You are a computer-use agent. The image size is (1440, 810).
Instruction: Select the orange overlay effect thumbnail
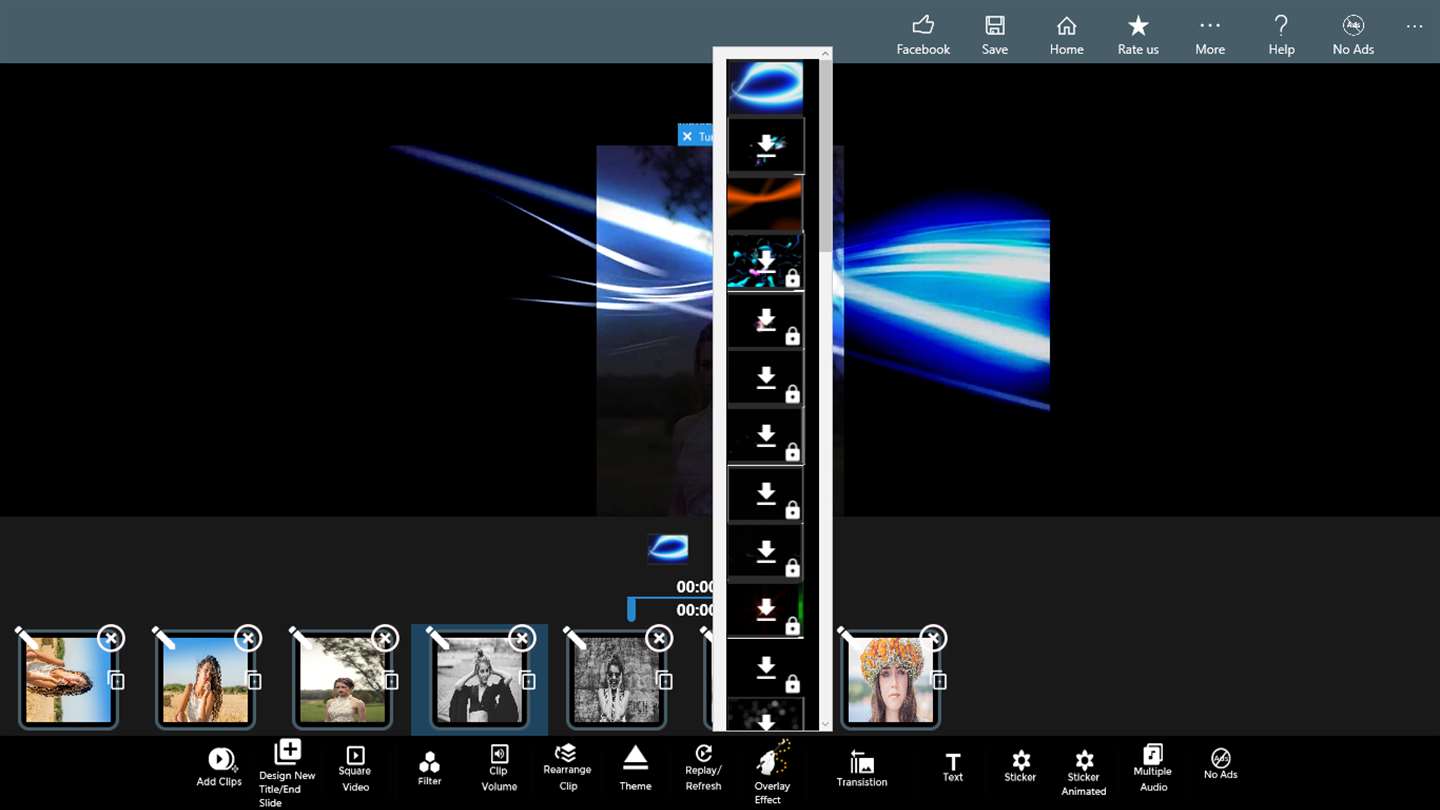765,204
